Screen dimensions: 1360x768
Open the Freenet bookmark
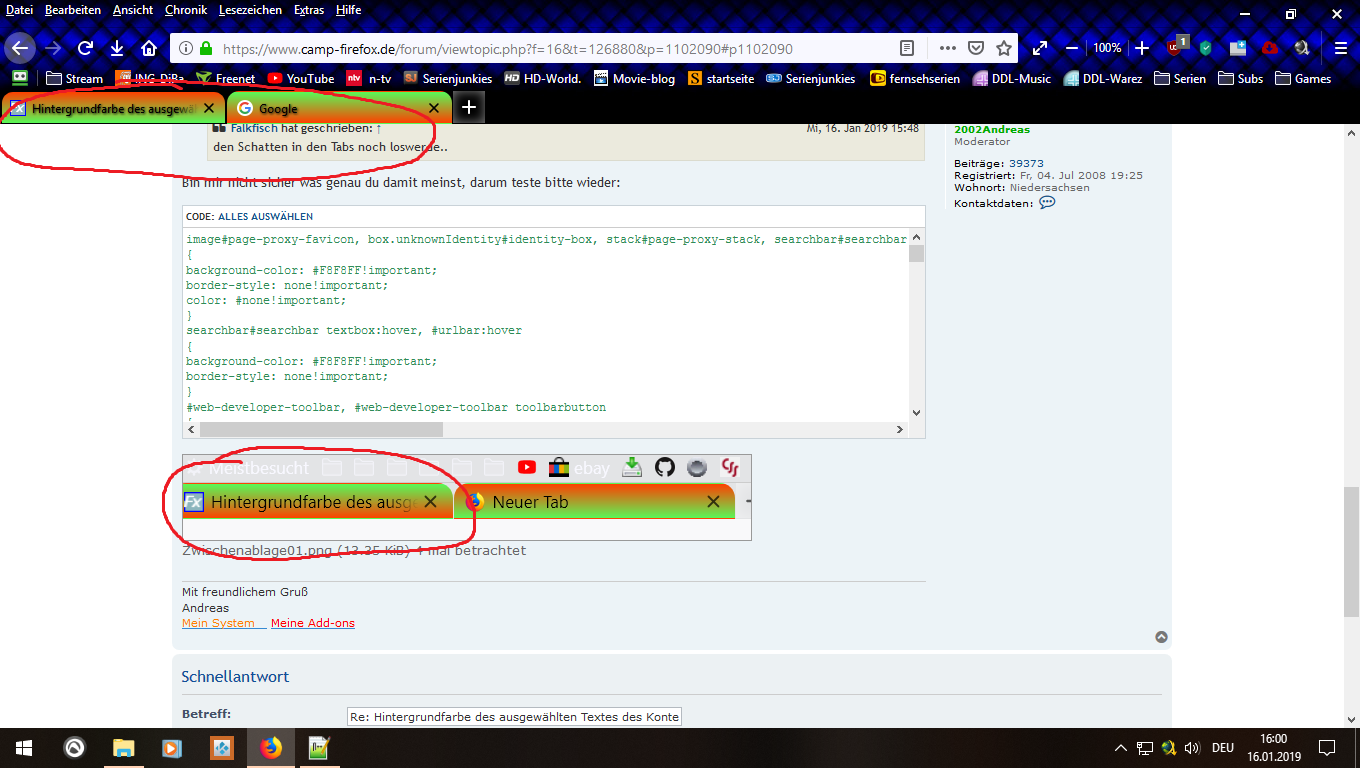[226, 78]
